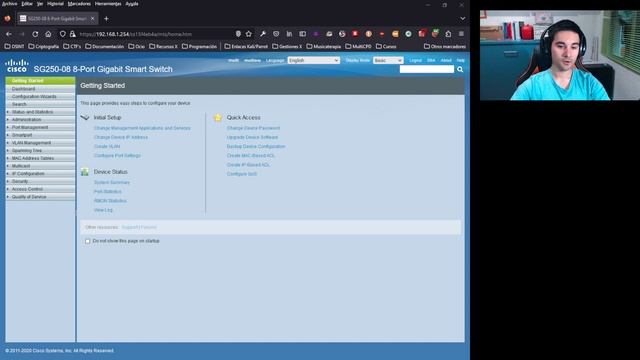Viewport: 640px width, 360px height.
Task: Expand the Multicast tree node
Action: pos(8,166)
